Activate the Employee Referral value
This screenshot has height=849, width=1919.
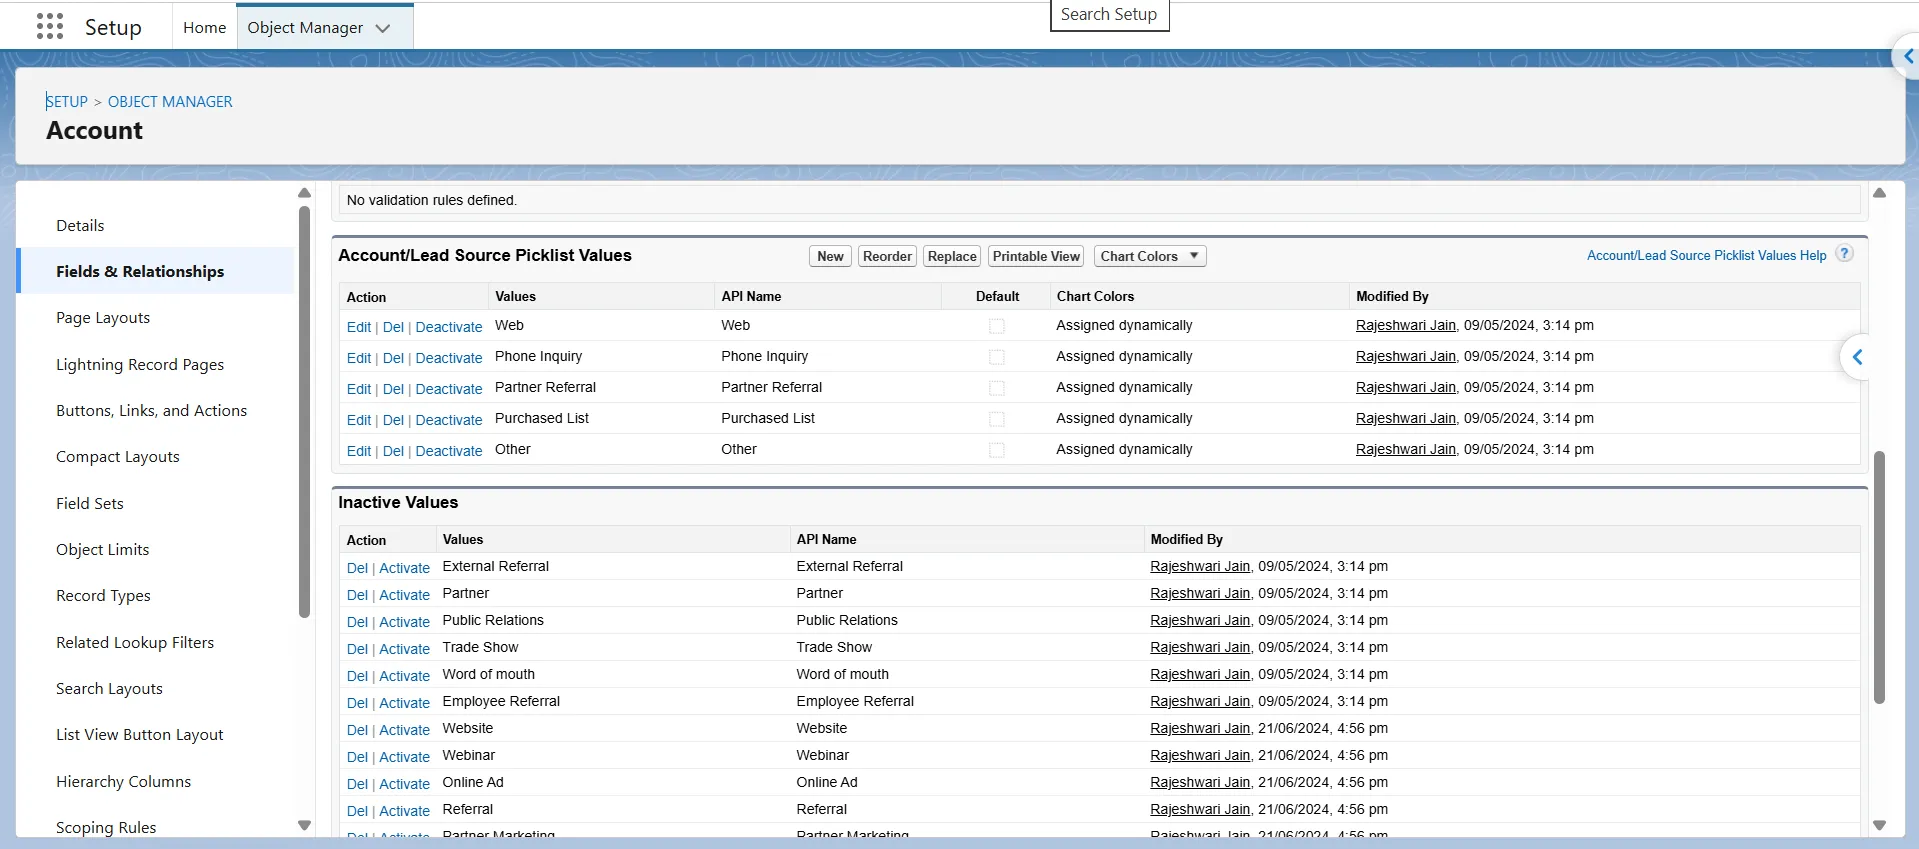point(404,703)
